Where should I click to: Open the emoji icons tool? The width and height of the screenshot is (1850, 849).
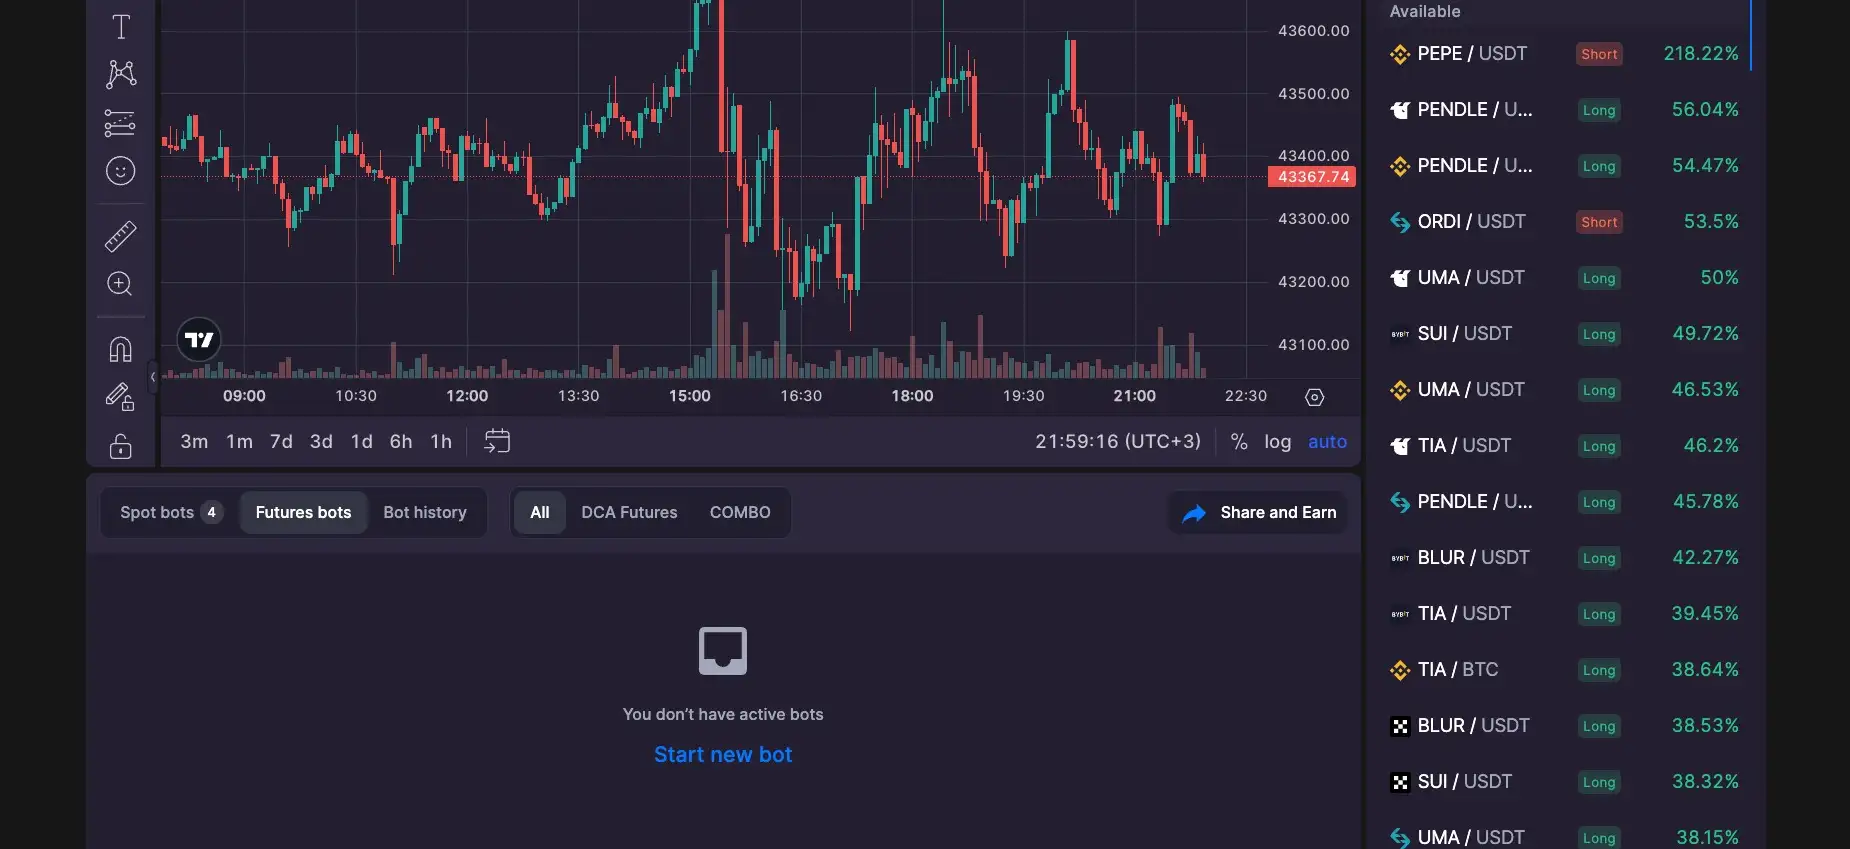pos(120,171)
